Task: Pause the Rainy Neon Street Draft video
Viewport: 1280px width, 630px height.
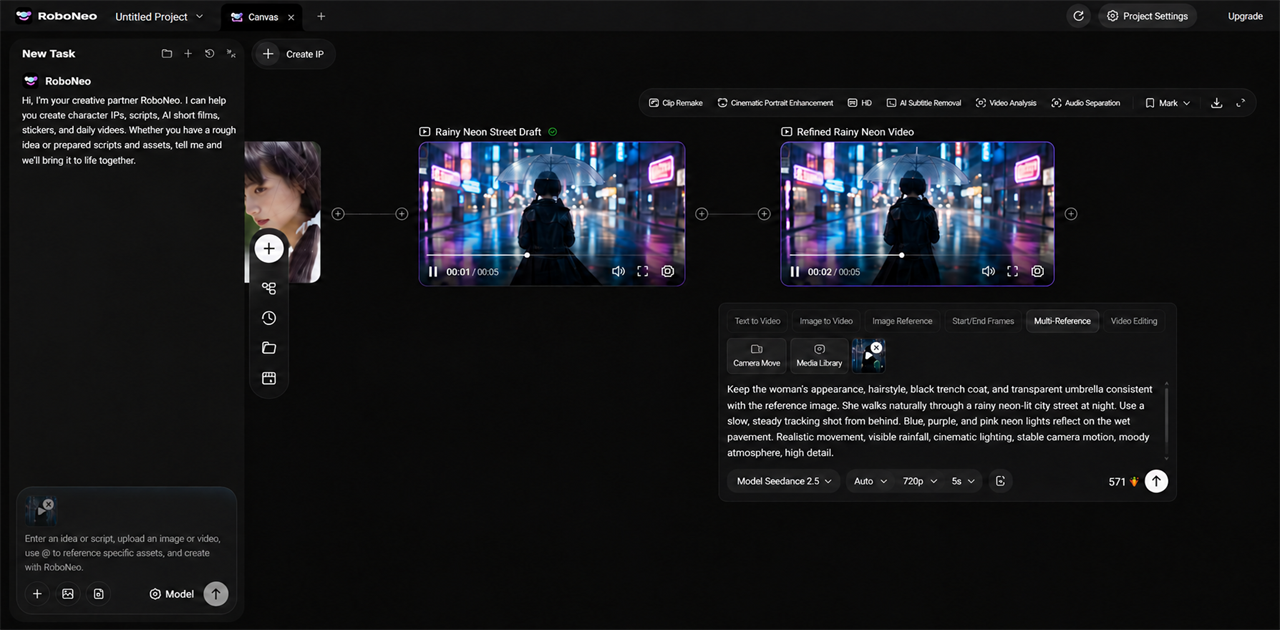Action: click(433, 271)
